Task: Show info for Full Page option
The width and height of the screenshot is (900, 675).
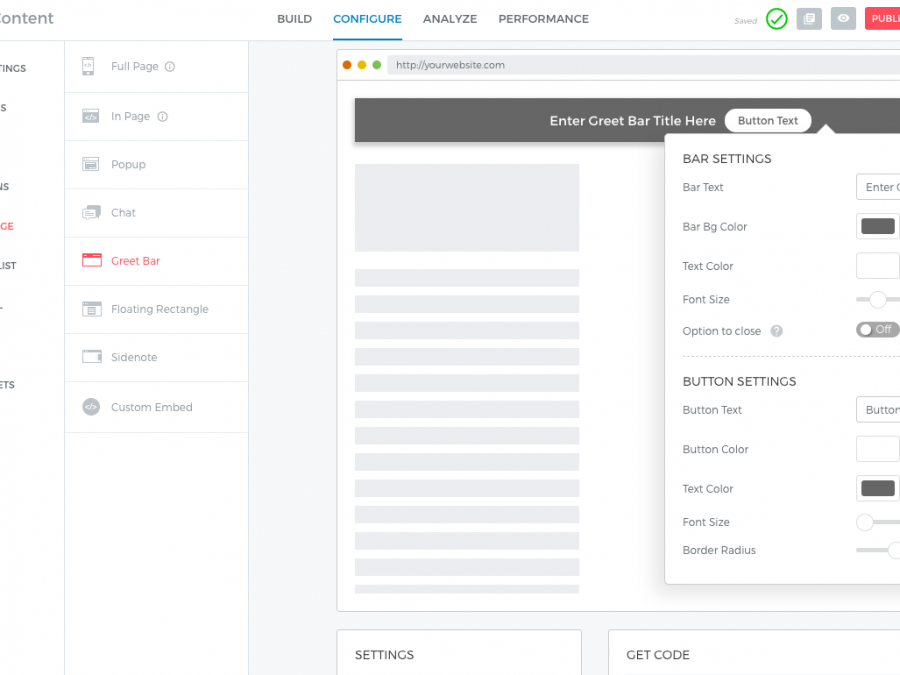Action: [170, 67]
